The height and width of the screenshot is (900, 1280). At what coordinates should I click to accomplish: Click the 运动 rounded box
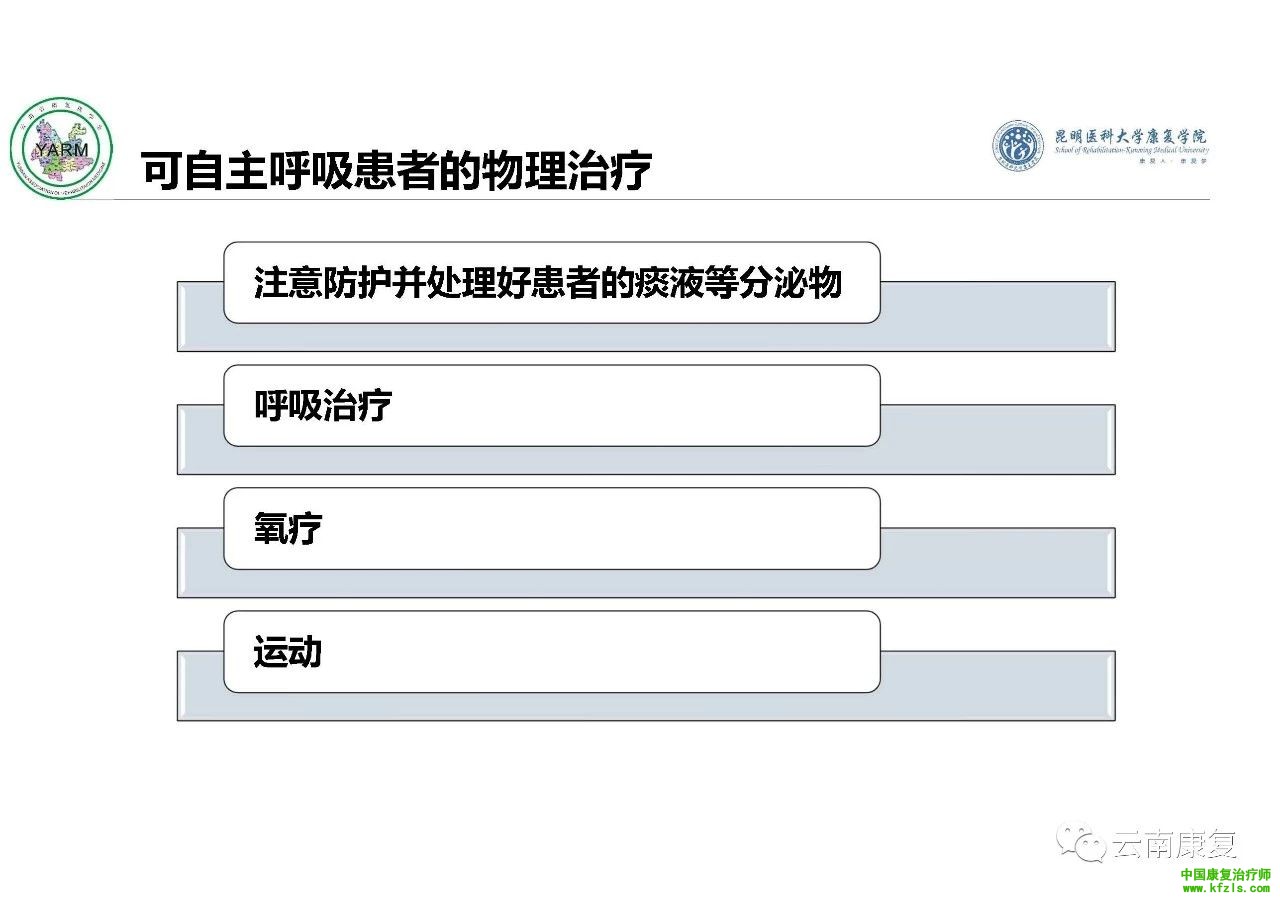pos(552,652)
